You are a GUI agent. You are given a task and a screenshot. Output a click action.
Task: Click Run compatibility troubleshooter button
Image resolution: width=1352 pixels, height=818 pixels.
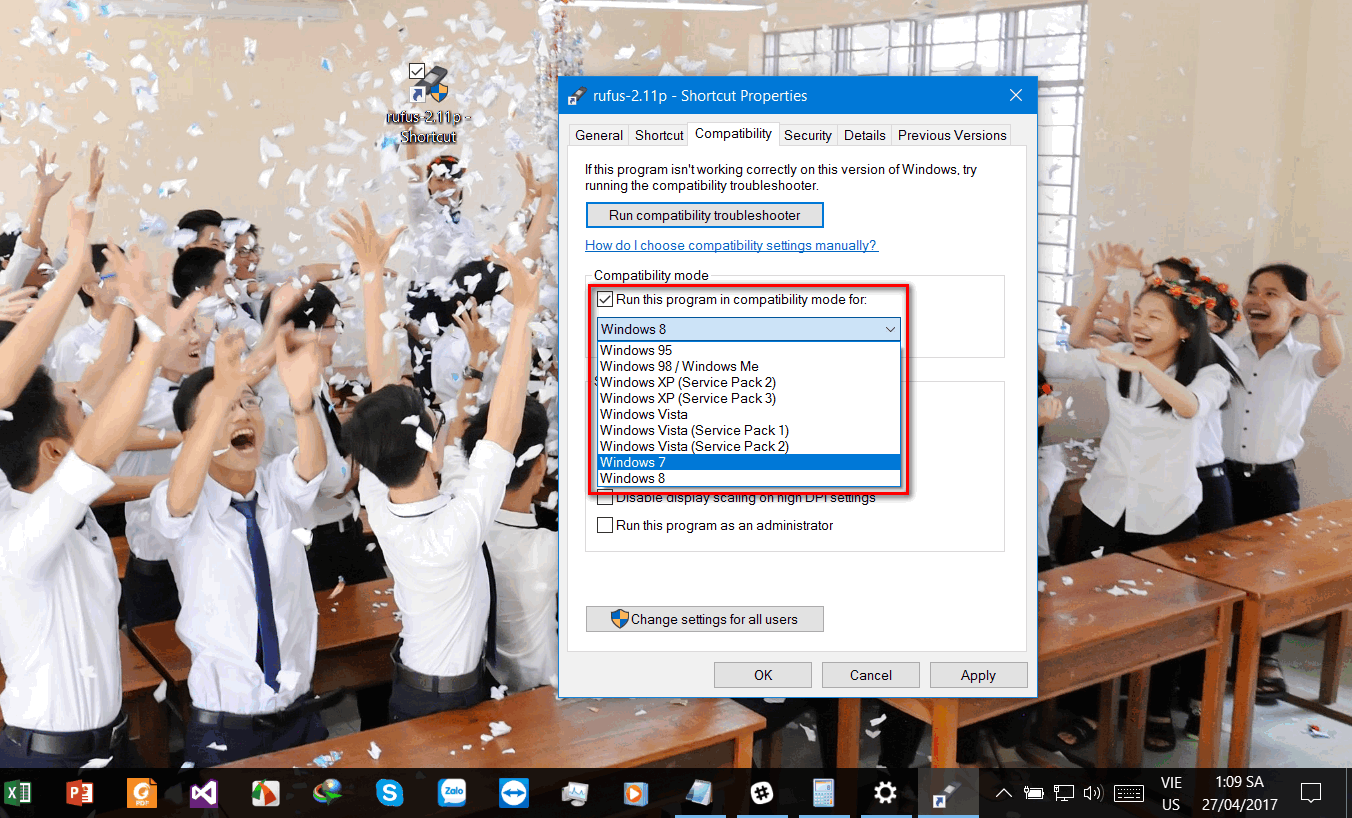point(705,215)
